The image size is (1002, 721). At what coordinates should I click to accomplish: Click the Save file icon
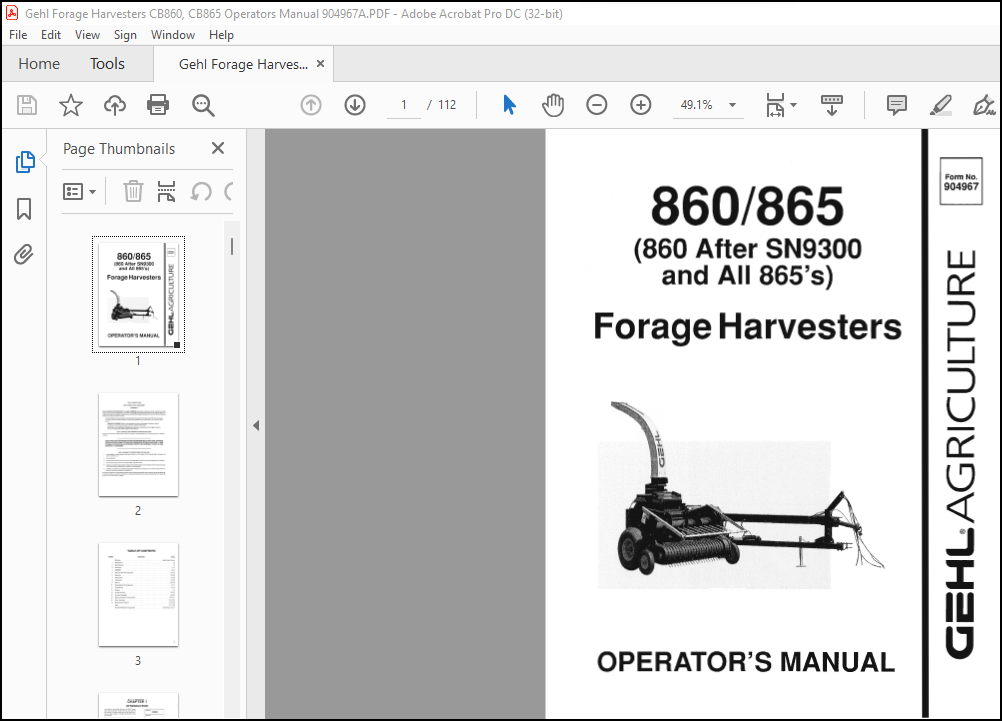[x=27, y=105]
